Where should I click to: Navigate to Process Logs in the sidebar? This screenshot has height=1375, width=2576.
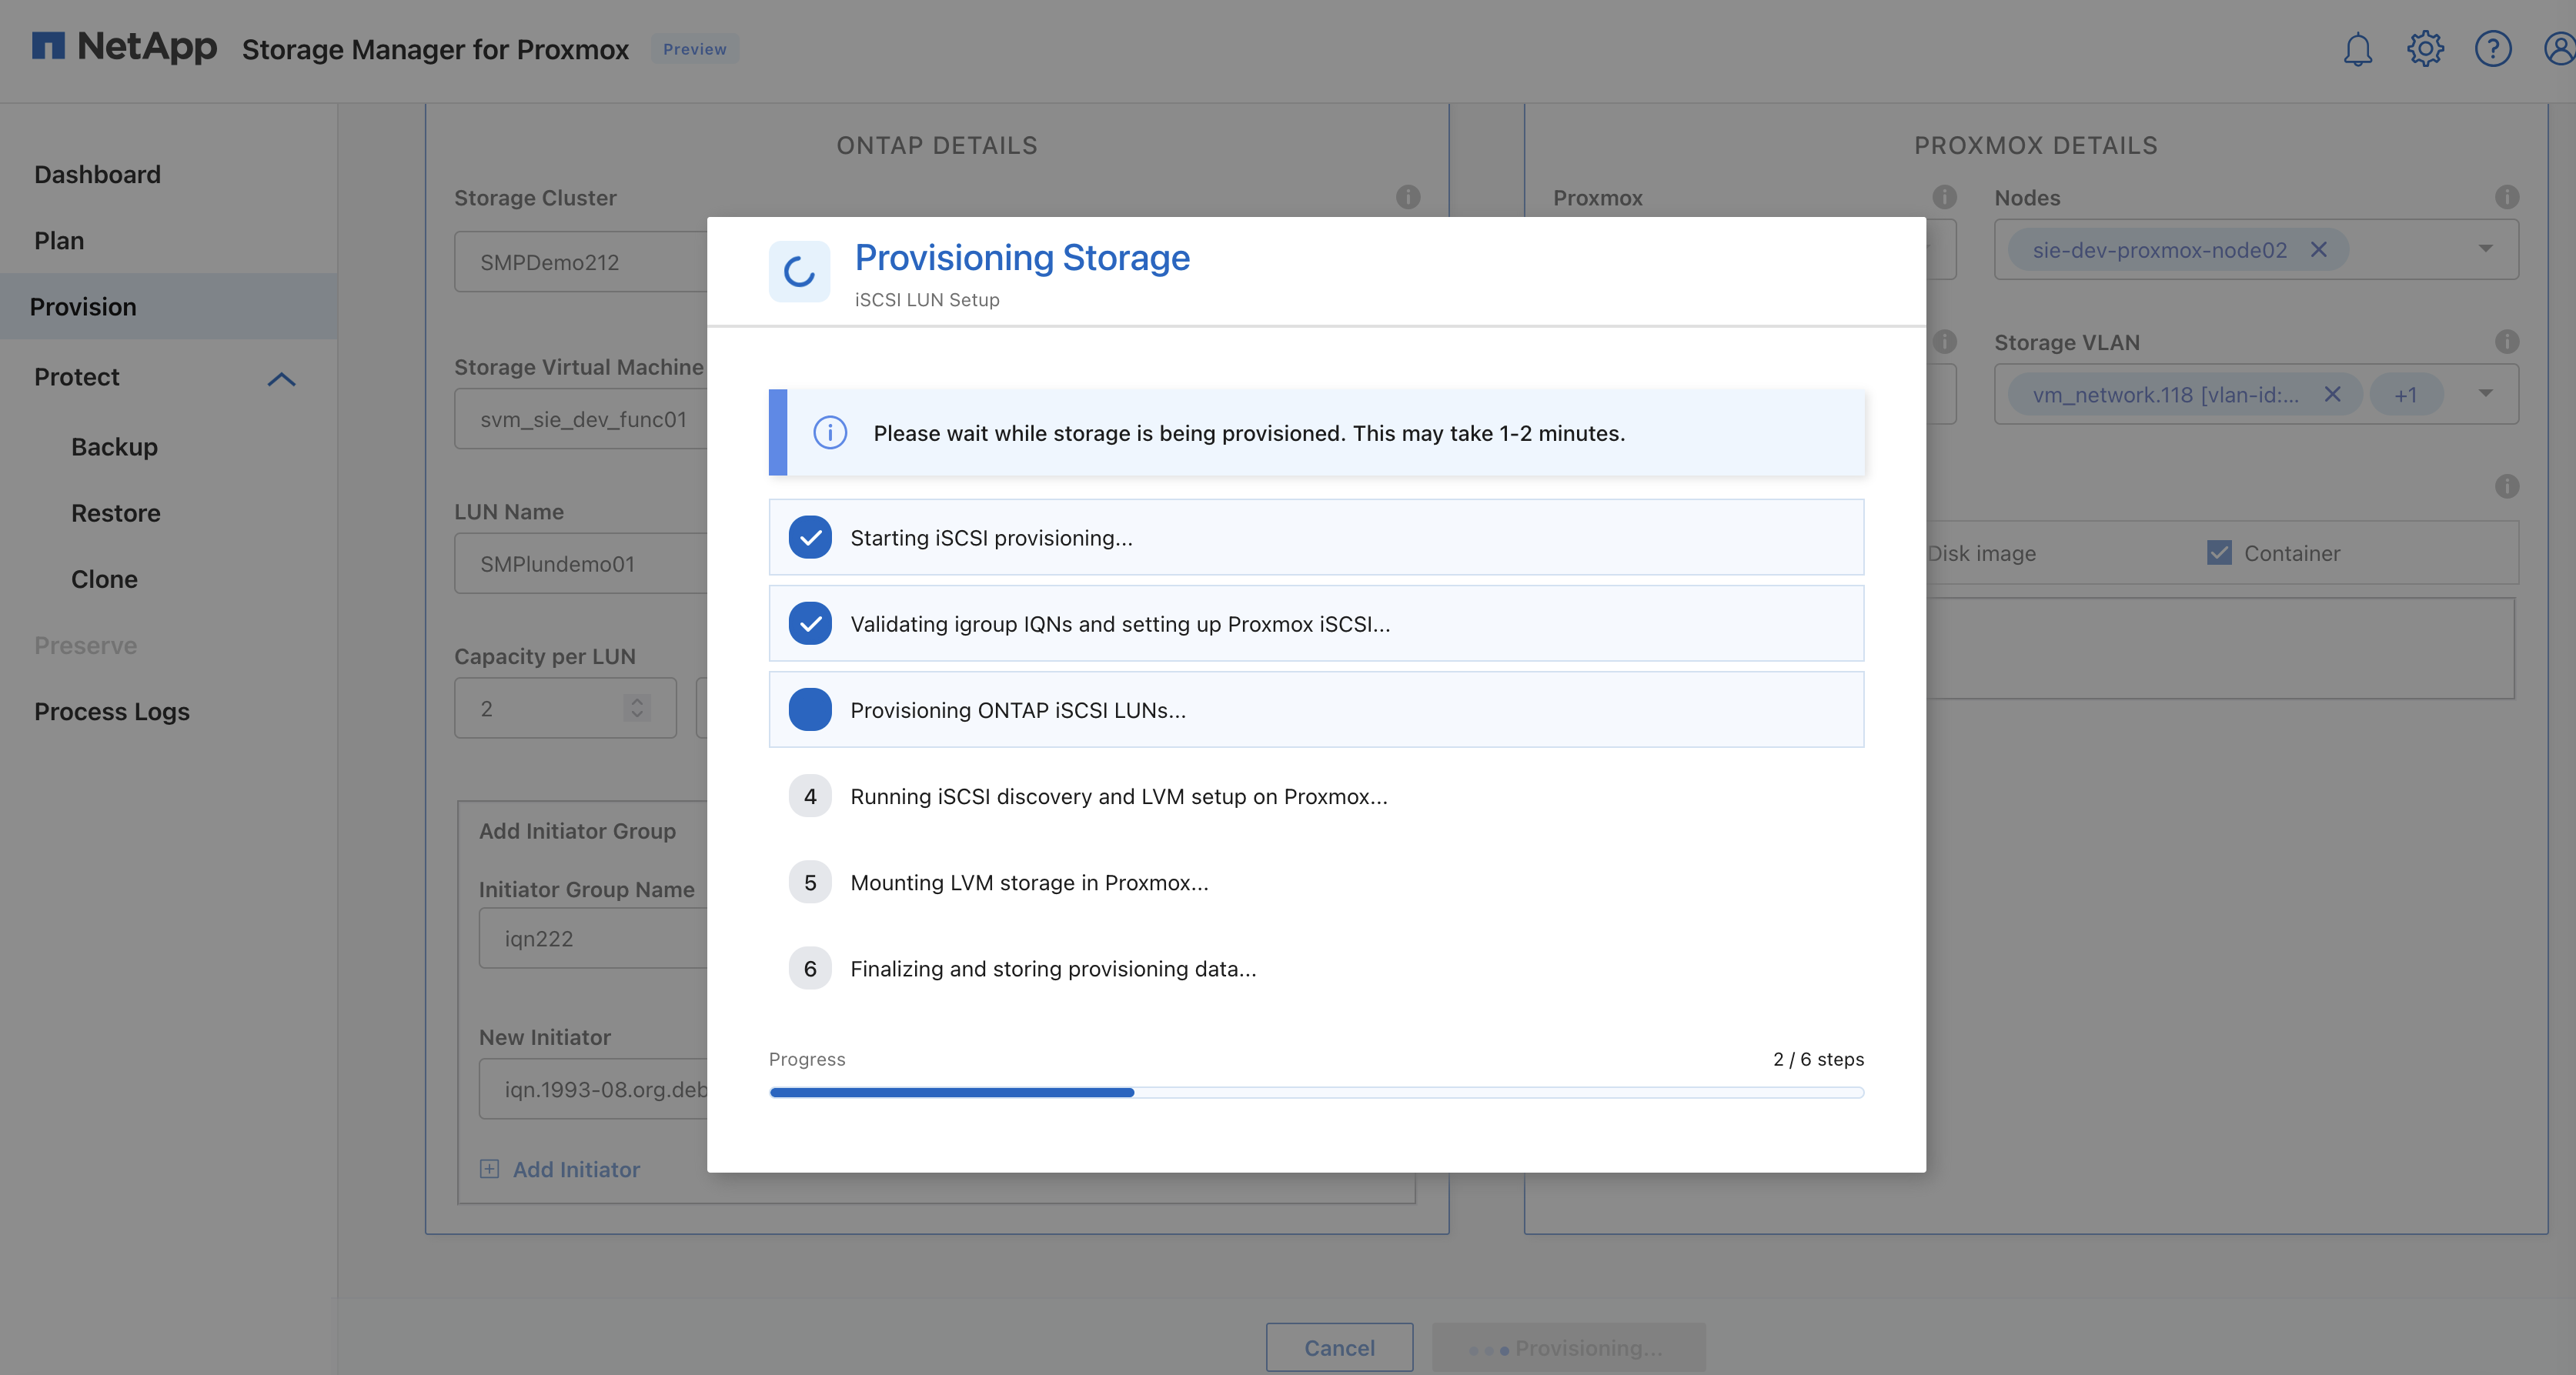[x=112, y=711]
